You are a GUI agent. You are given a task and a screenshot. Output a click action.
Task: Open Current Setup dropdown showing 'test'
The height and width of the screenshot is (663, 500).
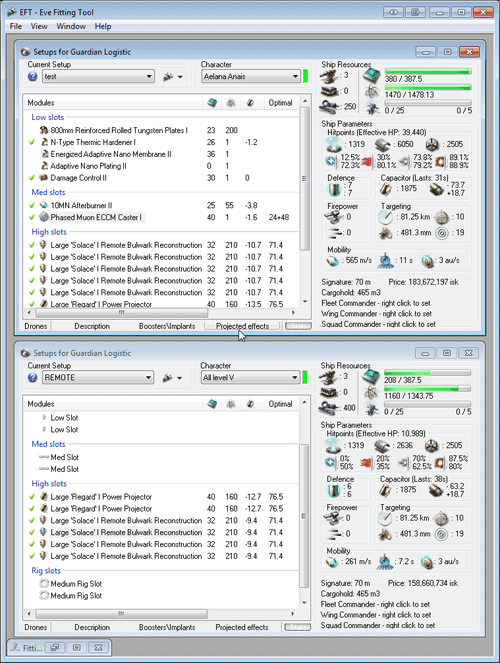point(98,77)
